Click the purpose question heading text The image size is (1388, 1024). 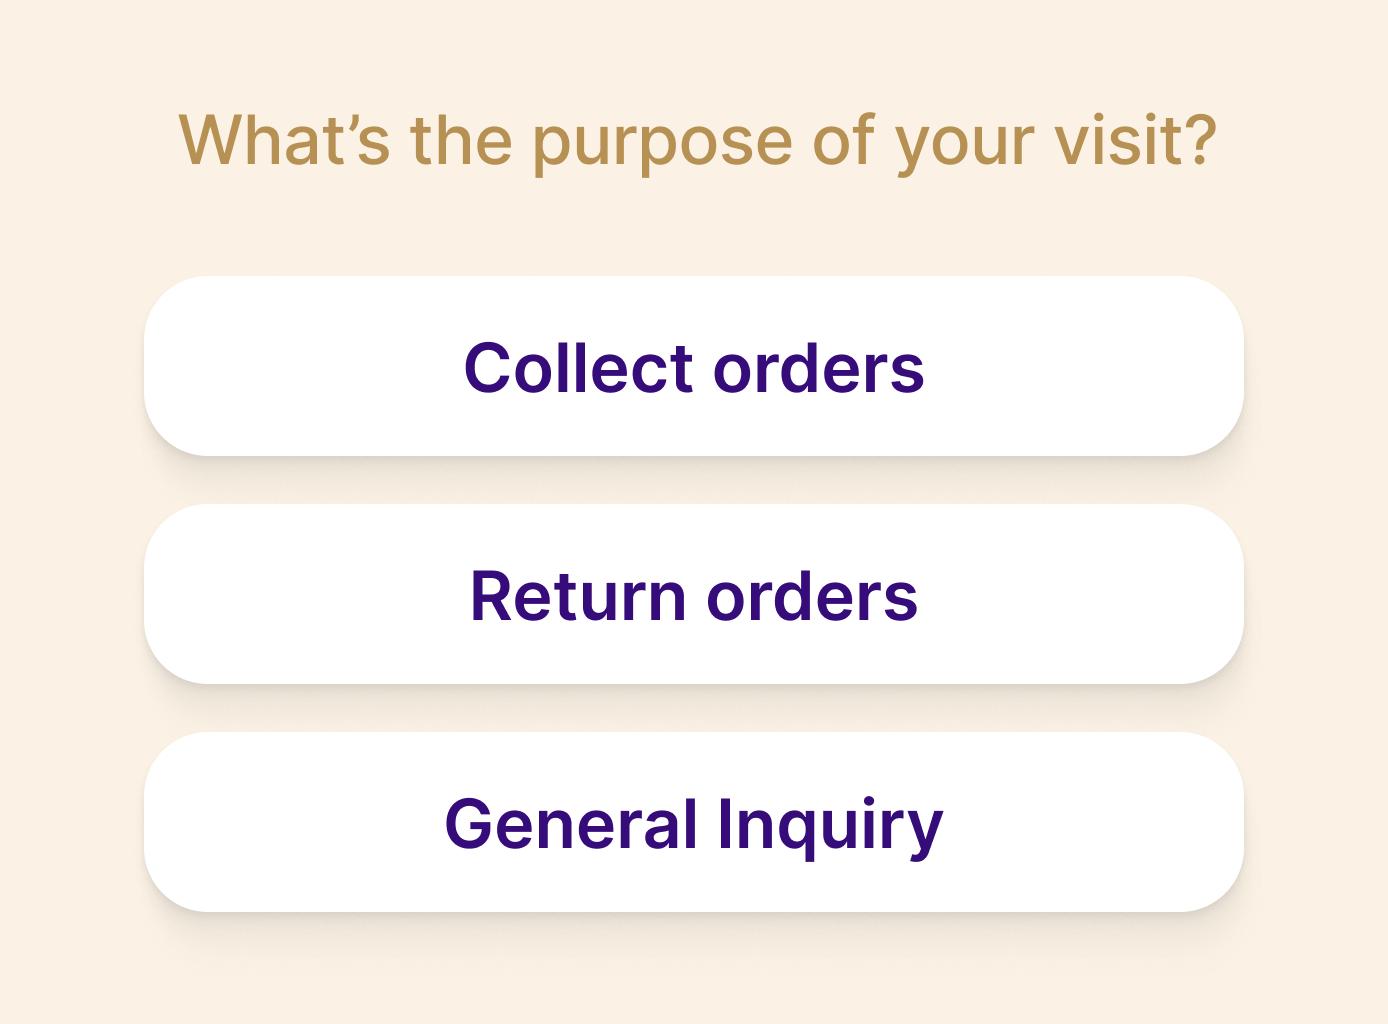point(699,140)
